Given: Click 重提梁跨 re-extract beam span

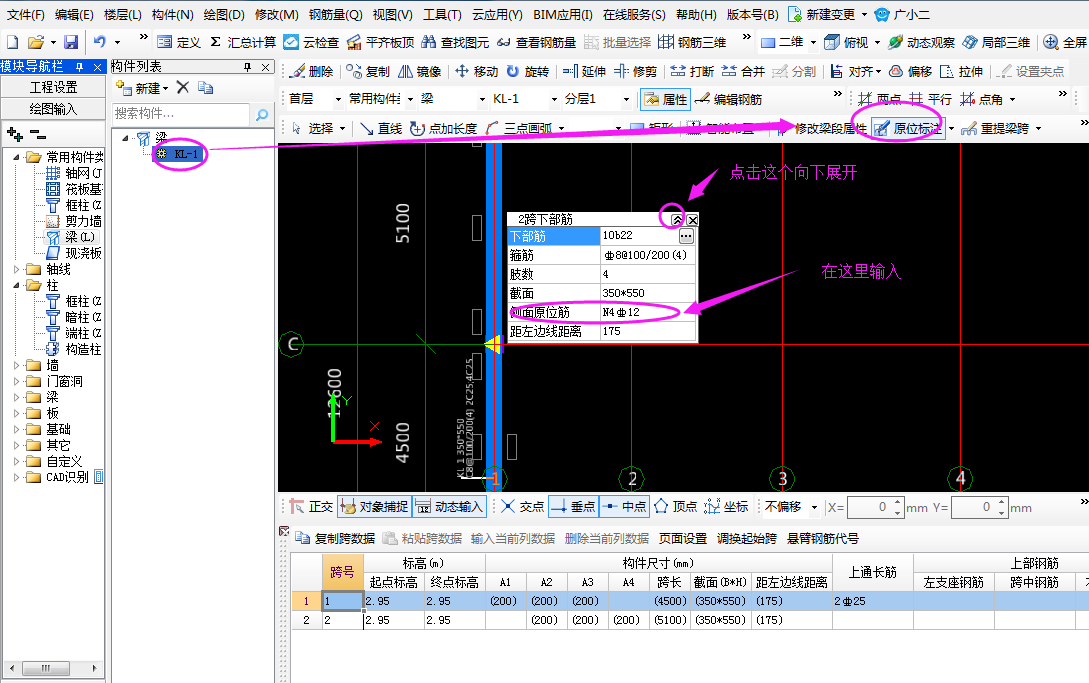Looking at the screenshot, I should [995, 129].
